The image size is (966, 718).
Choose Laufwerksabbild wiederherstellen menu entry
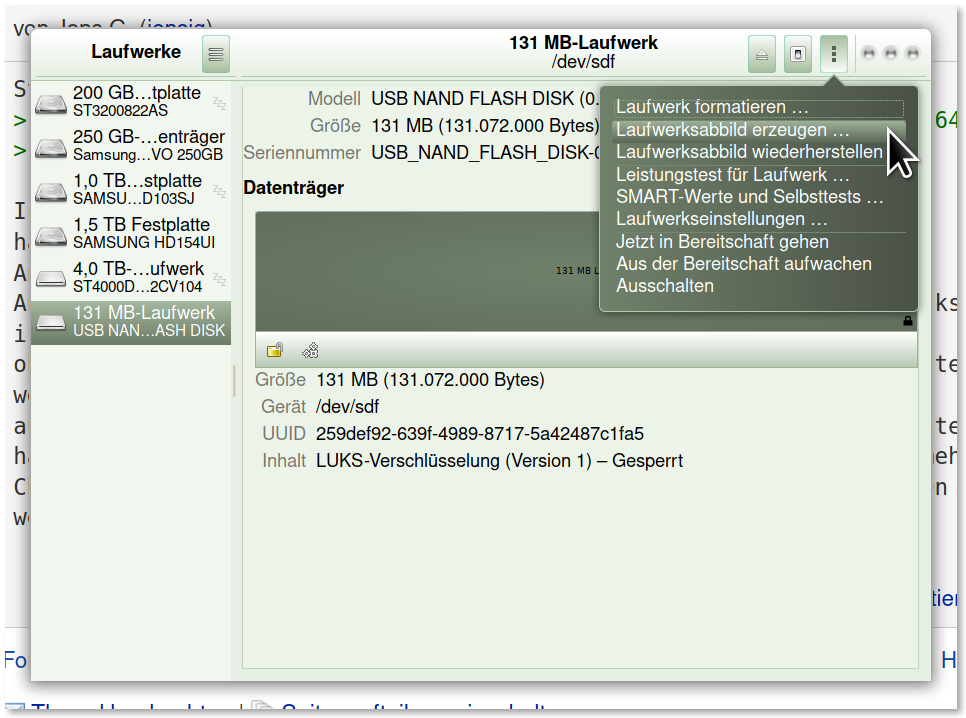[x=758, y=152]
